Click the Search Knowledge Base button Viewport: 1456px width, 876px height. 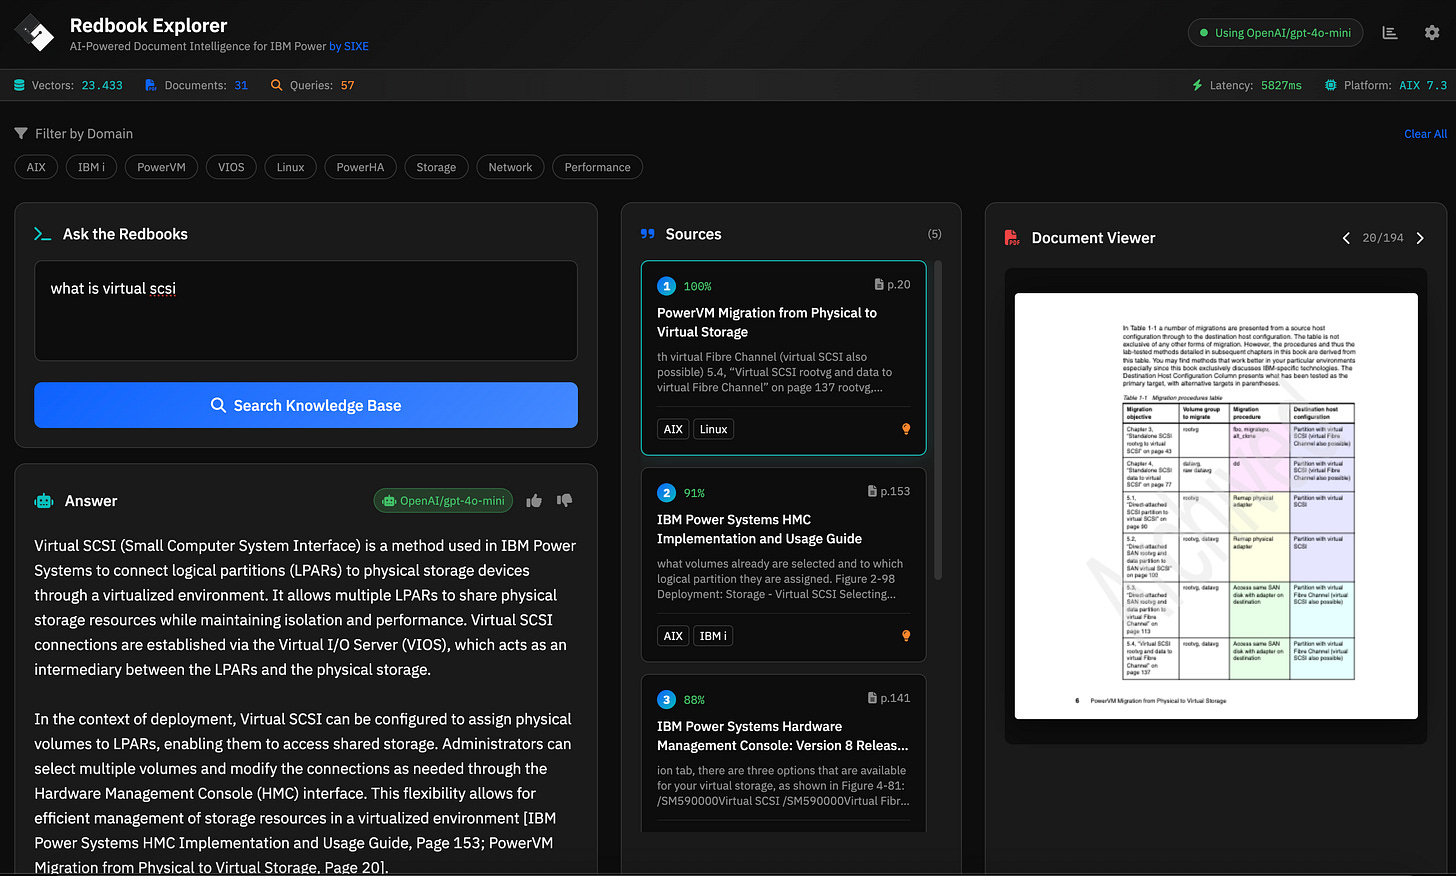(x=306, y=405)
